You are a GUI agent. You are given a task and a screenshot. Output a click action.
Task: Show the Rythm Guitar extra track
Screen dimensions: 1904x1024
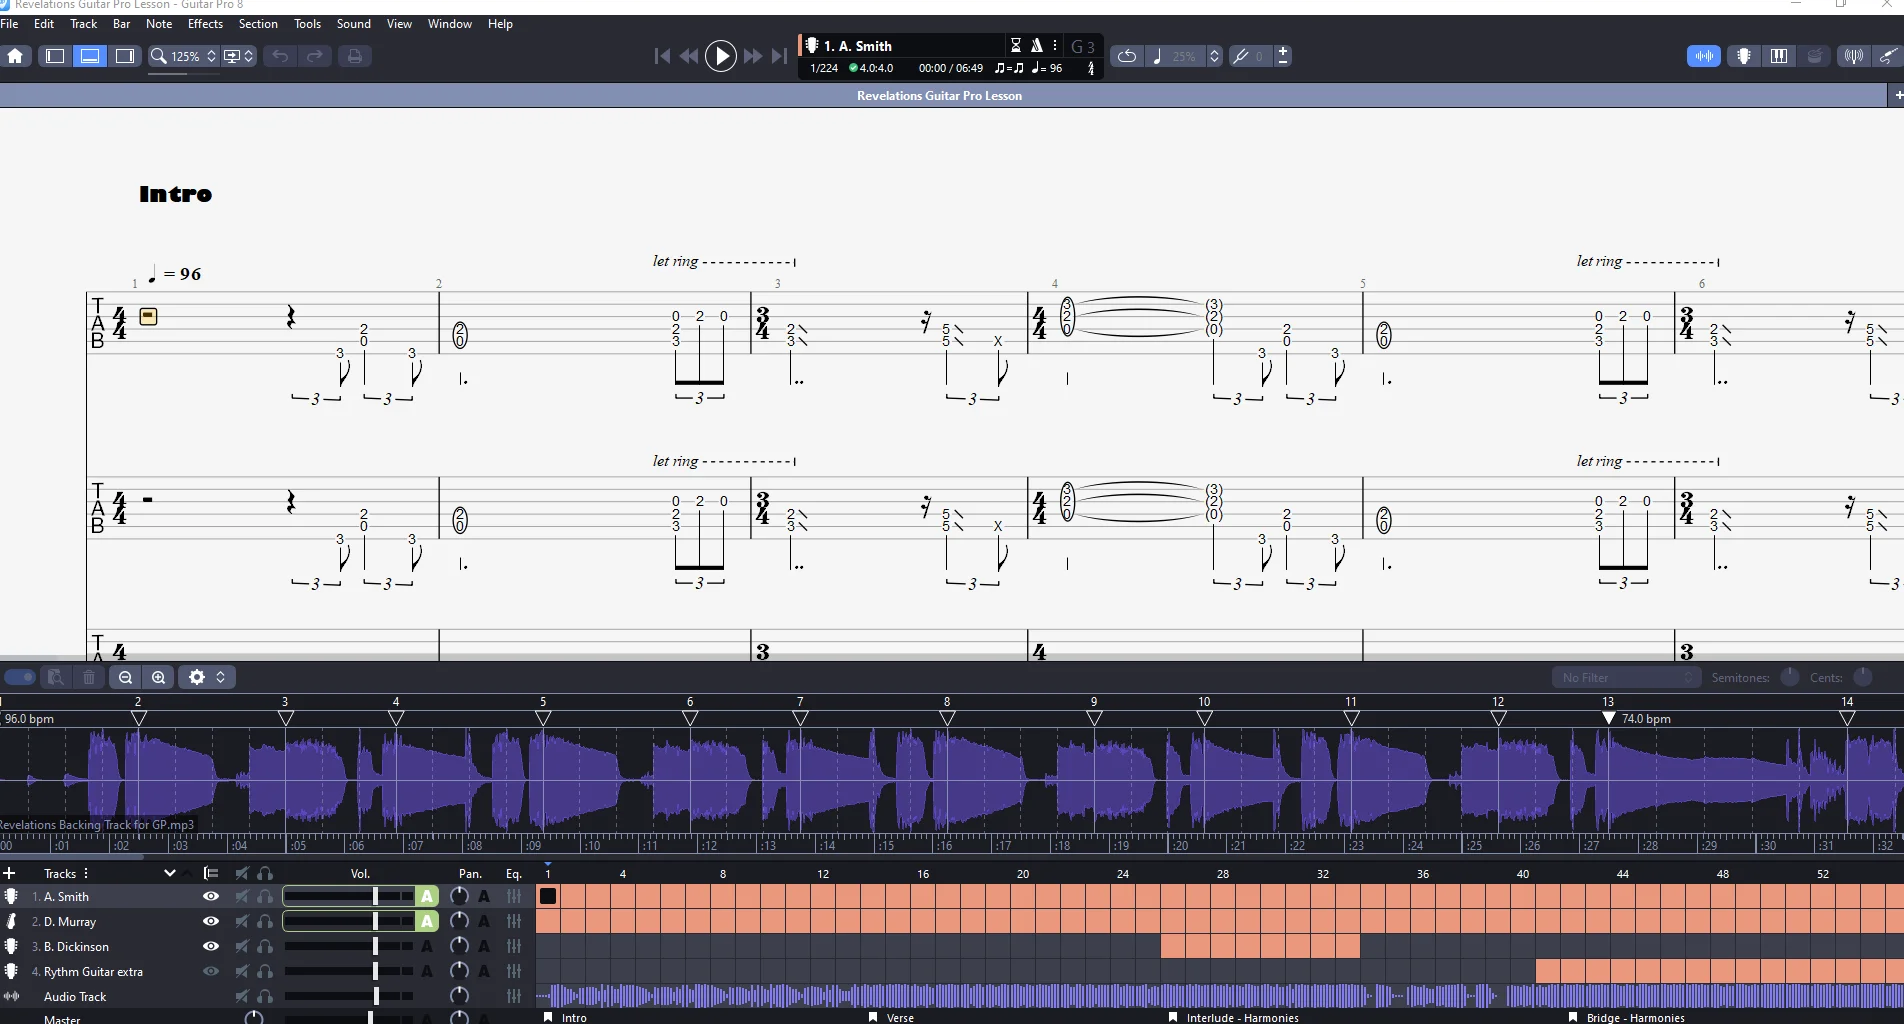(211, 971)
